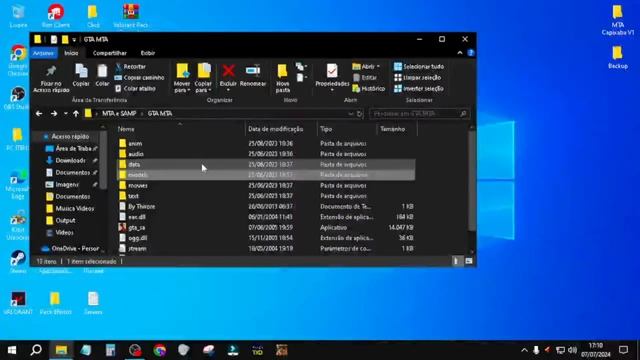Open Downloads in navigation pane
This screenshot has height=360, width=640.
click(70, 161)
